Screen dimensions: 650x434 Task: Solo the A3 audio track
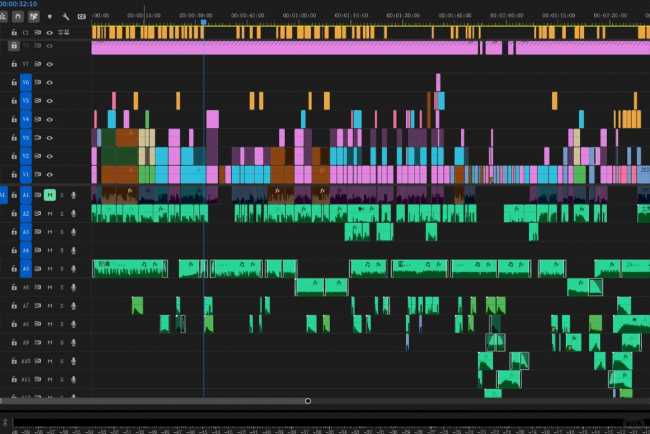(x=61, y=232)
